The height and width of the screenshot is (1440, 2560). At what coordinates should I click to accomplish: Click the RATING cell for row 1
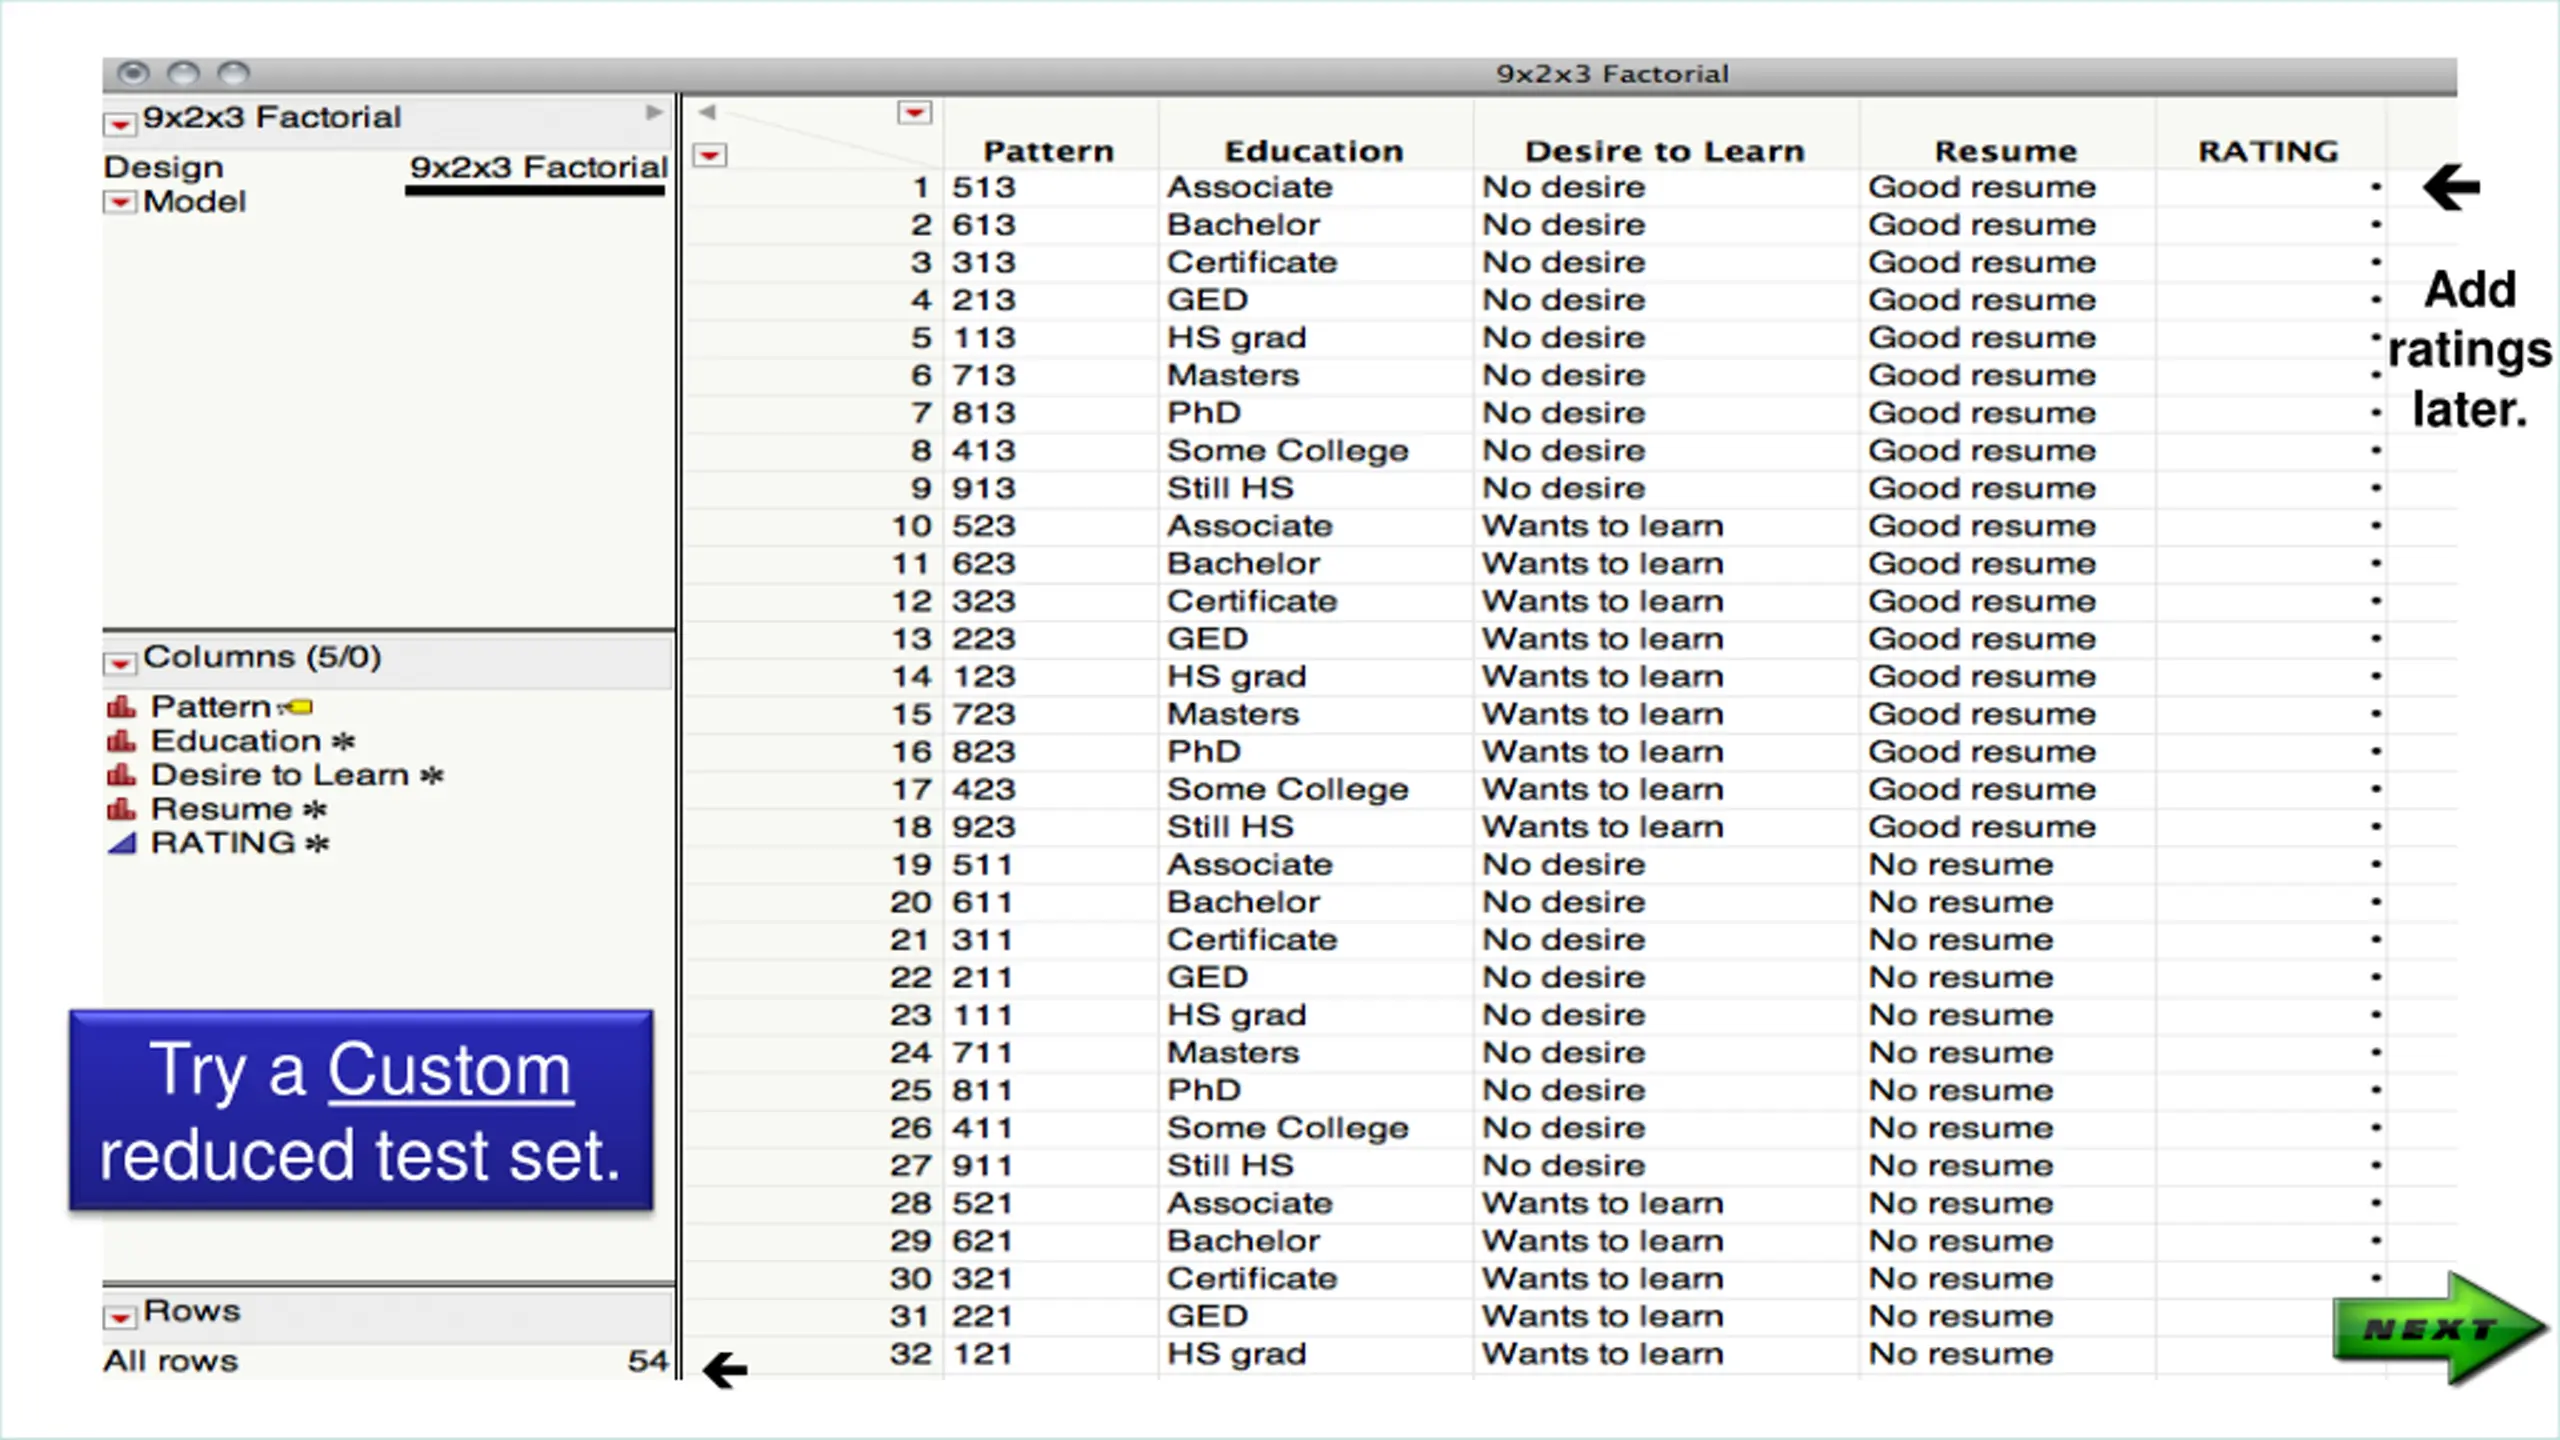click(x=2270, y=187)
